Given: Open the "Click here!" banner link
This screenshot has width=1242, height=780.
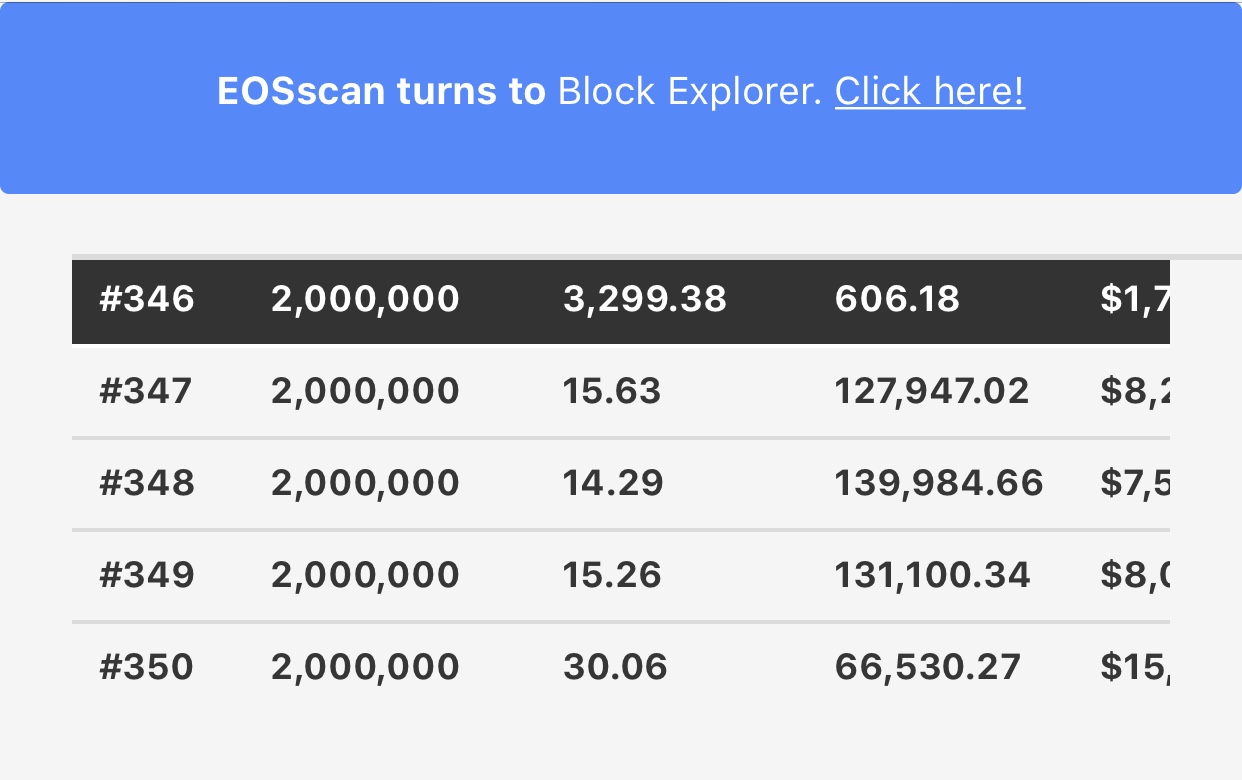Looking at the screenshot, I should click(930, 92).
